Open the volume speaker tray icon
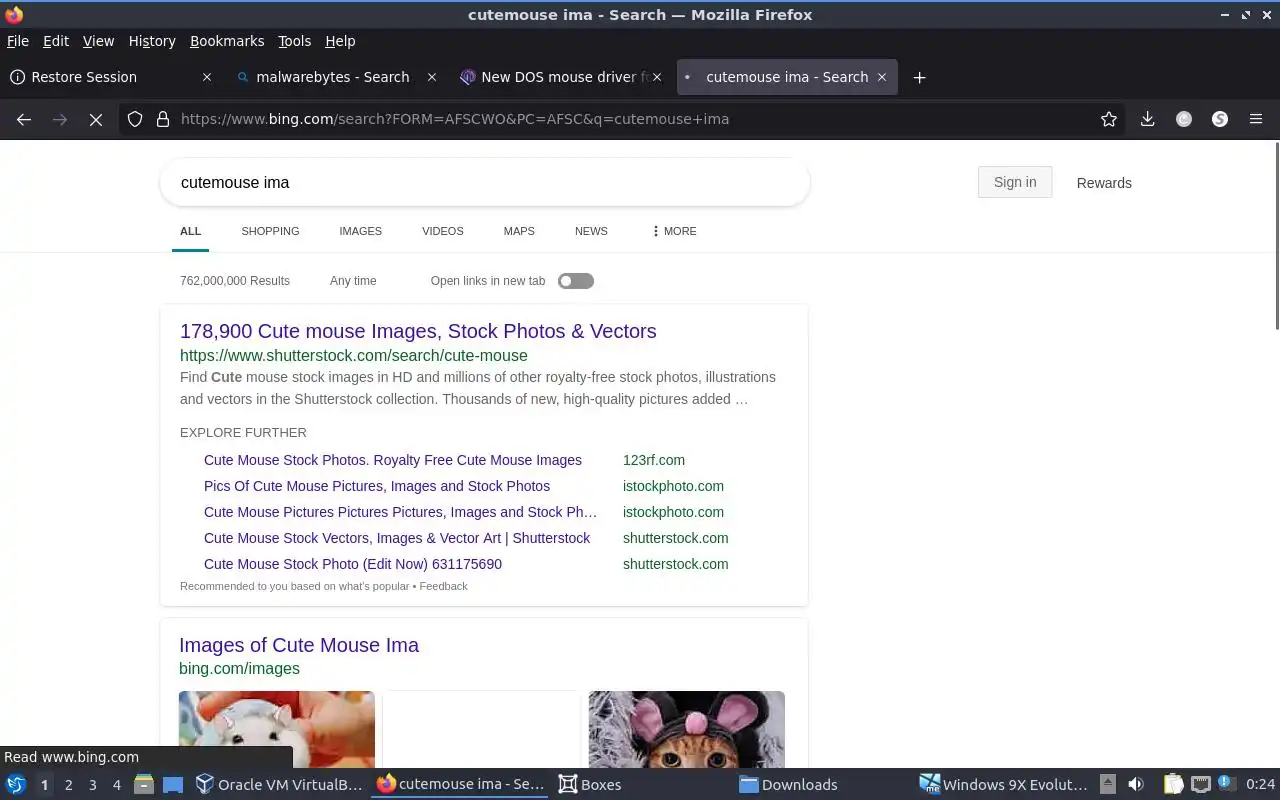 [1136, 785]
